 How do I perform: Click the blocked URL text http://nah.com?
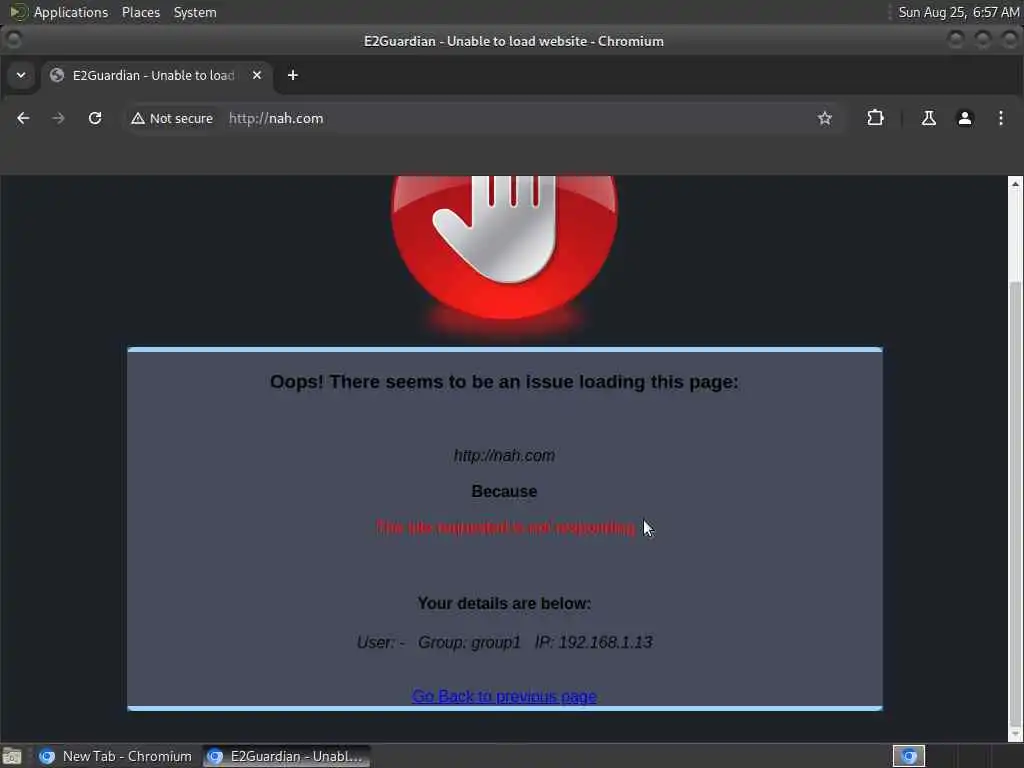click(x=504, y=456)
